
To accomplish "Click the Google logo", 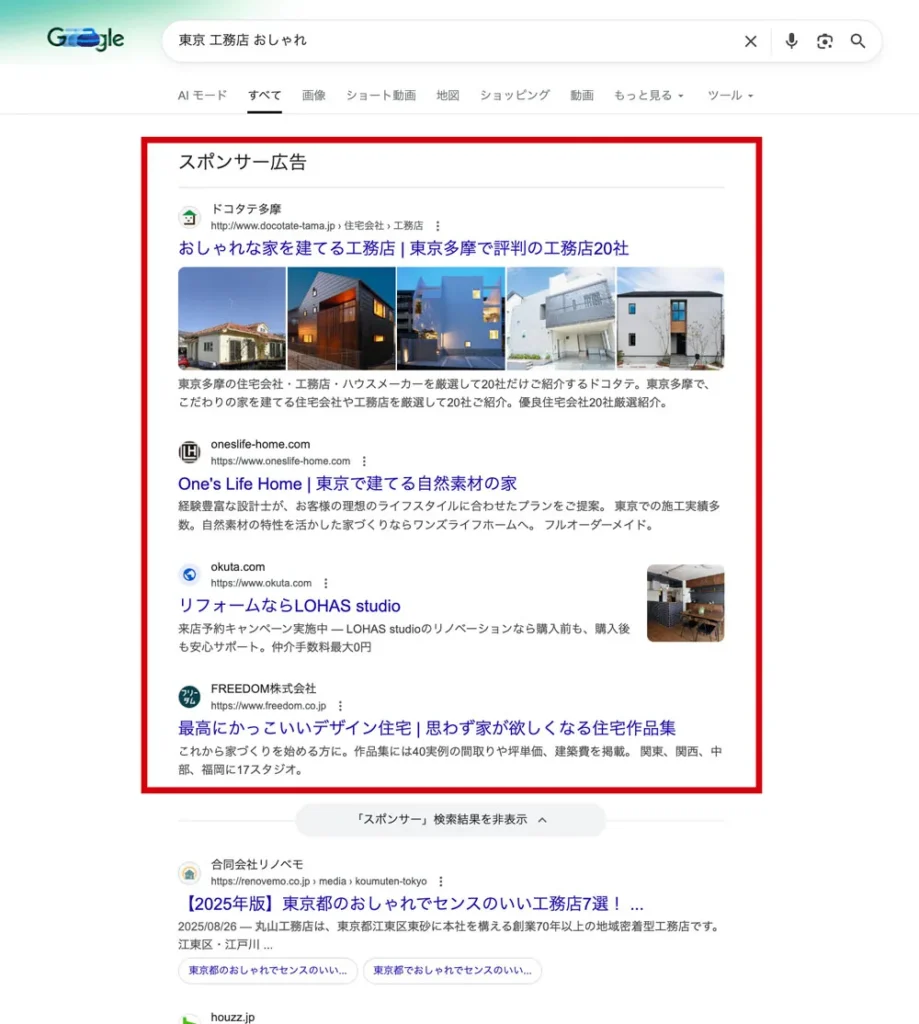I will click(x=86, y=39).
